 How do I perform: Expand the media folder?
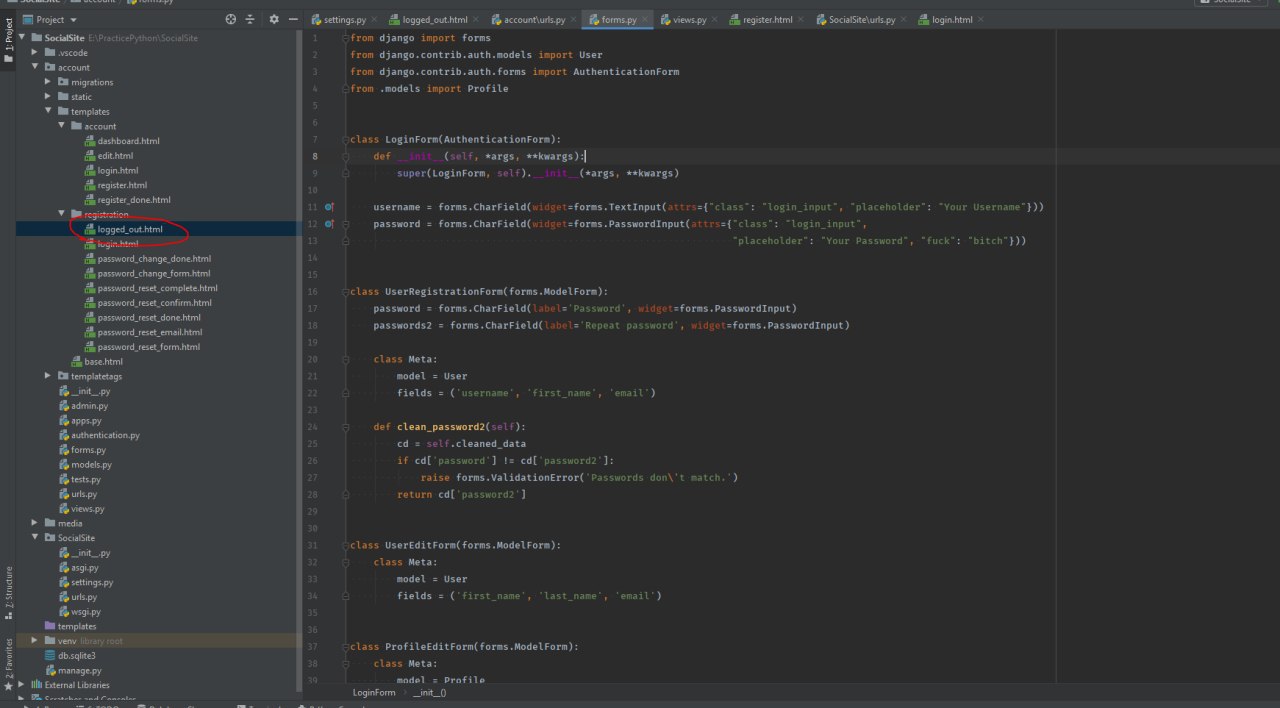pos(35,523)
